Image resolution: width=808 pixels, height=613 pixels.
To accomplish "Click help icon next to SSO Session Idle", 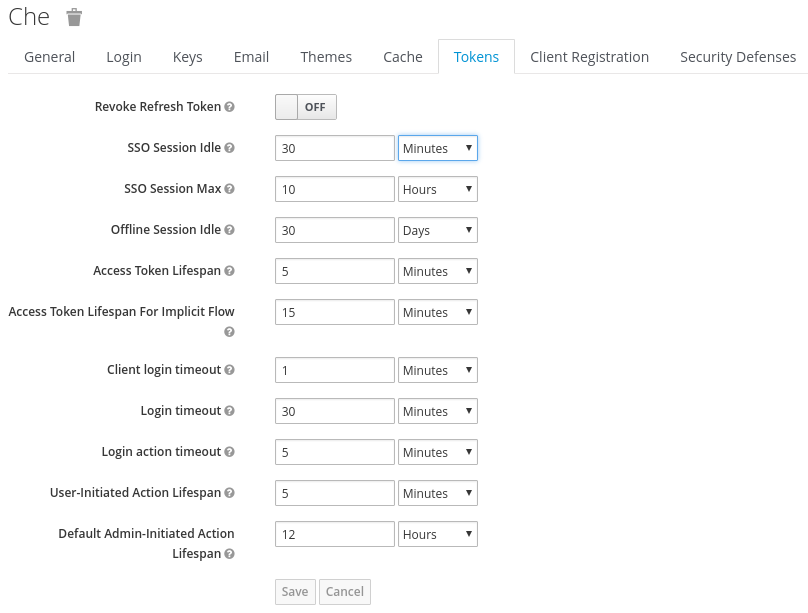I will (230, 148).
